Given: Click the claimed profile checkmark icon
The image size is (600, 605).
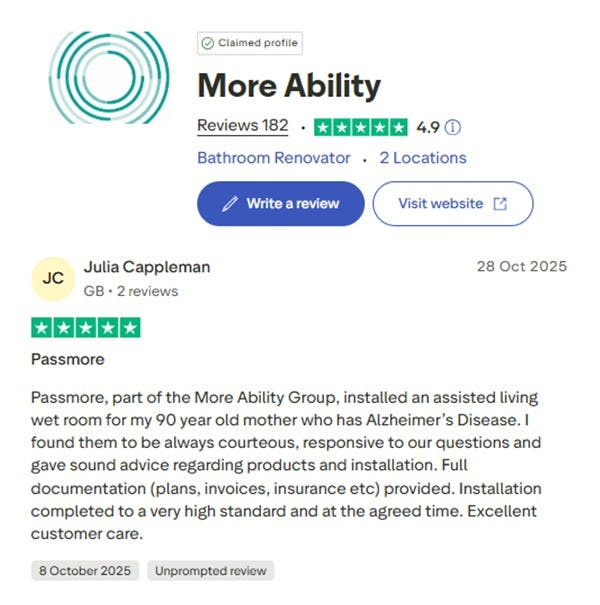Looking at the screenshot, I should point(208,43).
